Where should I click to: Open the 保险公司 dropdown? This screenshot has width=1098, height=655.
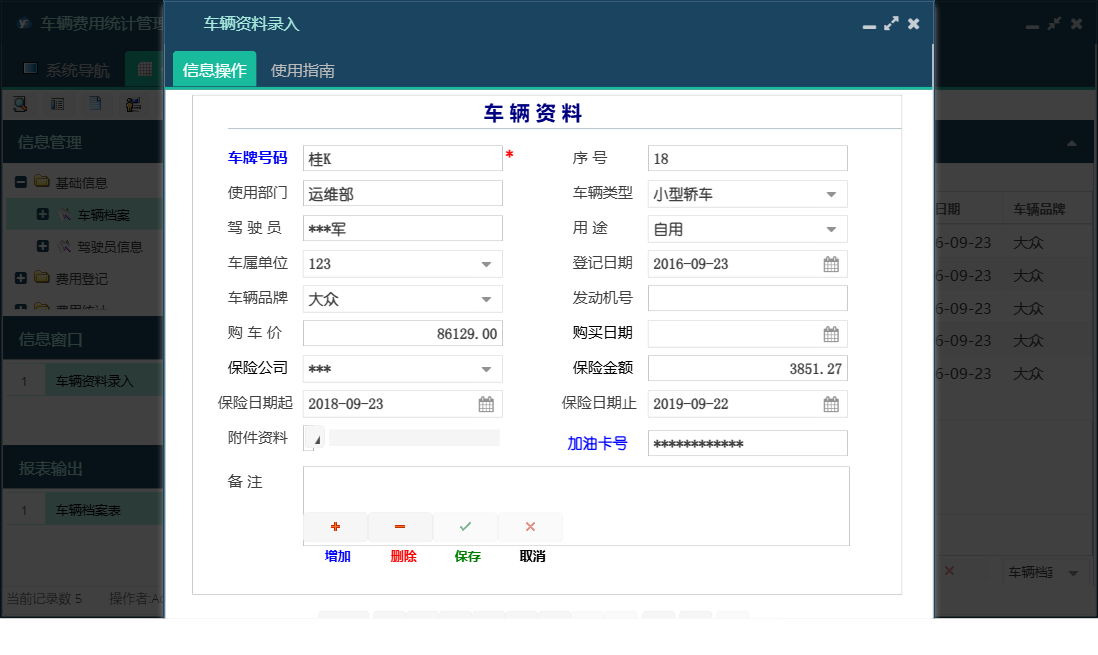tap(487, 368)
